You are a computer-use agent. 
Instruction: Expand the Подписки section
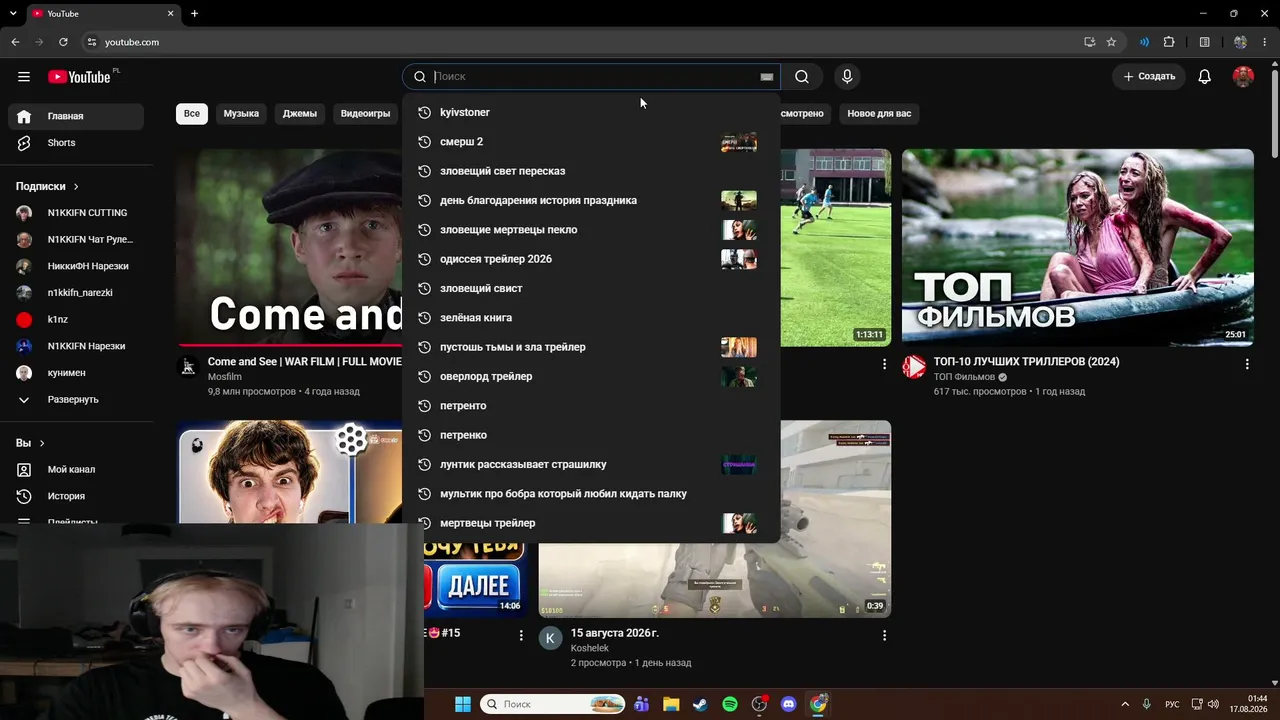(47, 187)
